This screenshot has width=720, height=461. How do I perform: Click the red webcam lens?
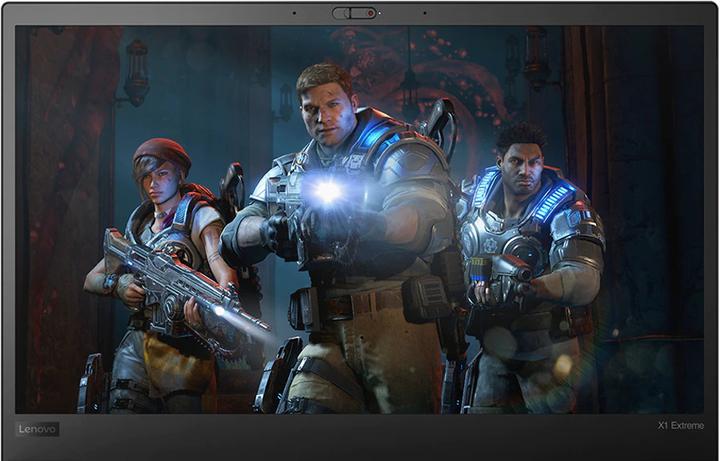[x=370, y=13]
